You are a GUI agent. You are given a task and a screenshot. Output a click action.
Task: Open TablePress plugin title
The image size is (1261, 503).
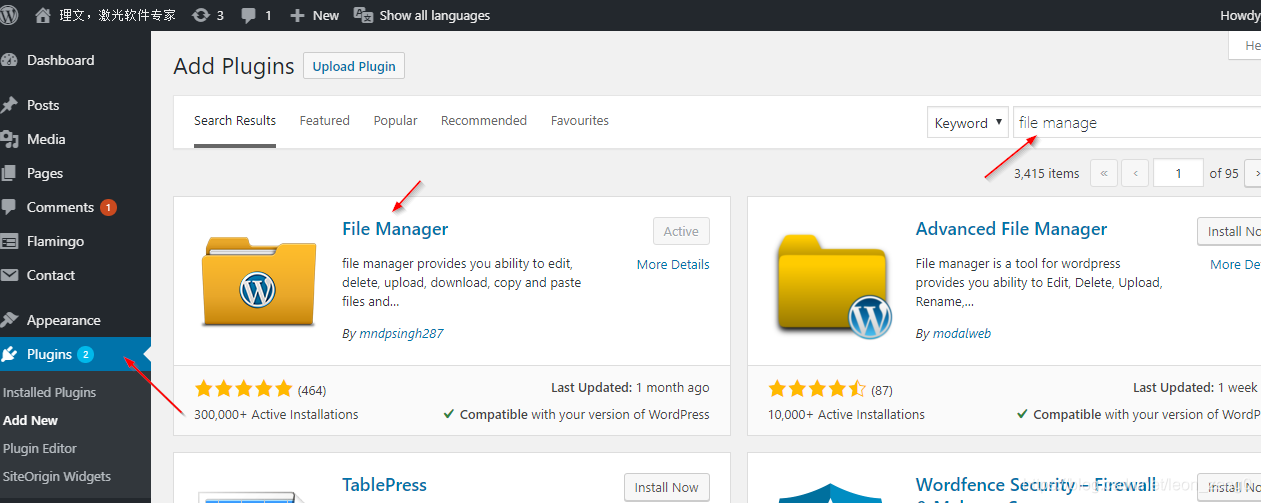pyautogui.click(x=384, y=485)
